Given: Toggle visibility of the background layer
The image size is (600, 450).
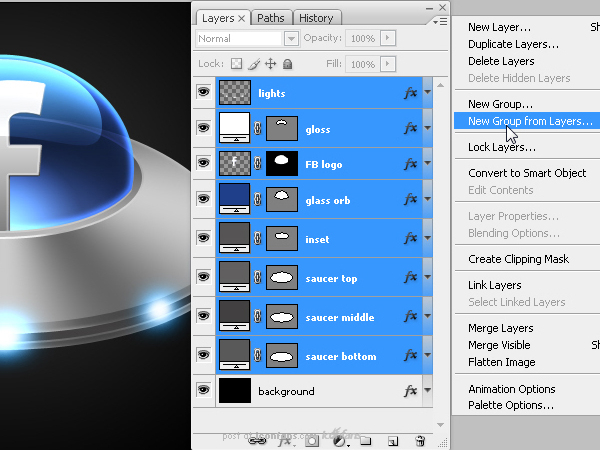Looking at the screenshot, I should pyautogui.click(x=204, y=390).
